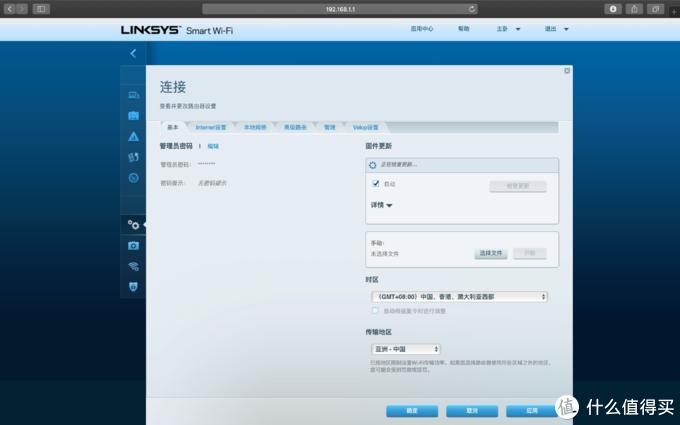Screen dimensions: 680x425
Task: Switch to the 高级路由 tab
Action: (x=295, y=127)
